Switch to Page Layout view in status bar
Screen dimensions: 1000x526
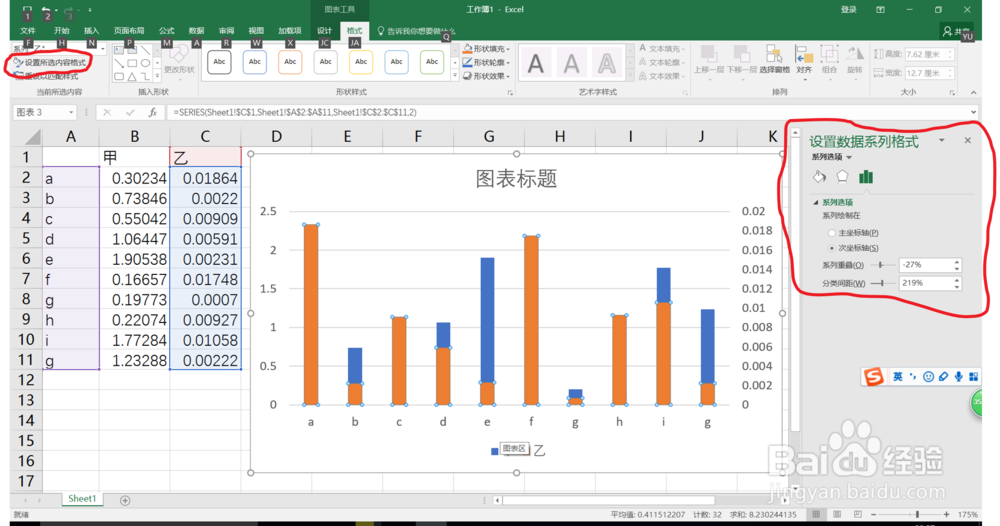(837, 514)
